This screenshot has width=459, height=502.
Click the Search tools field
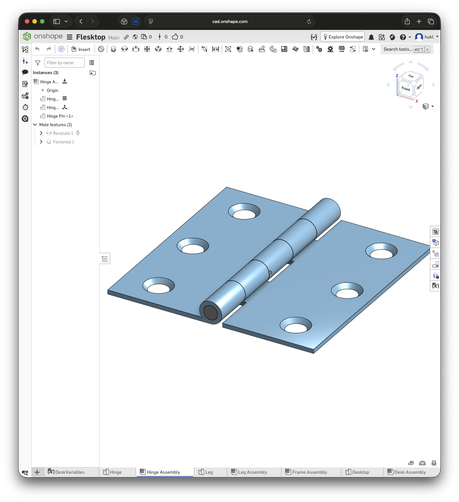pyautogui.click(x=407, y=49)
